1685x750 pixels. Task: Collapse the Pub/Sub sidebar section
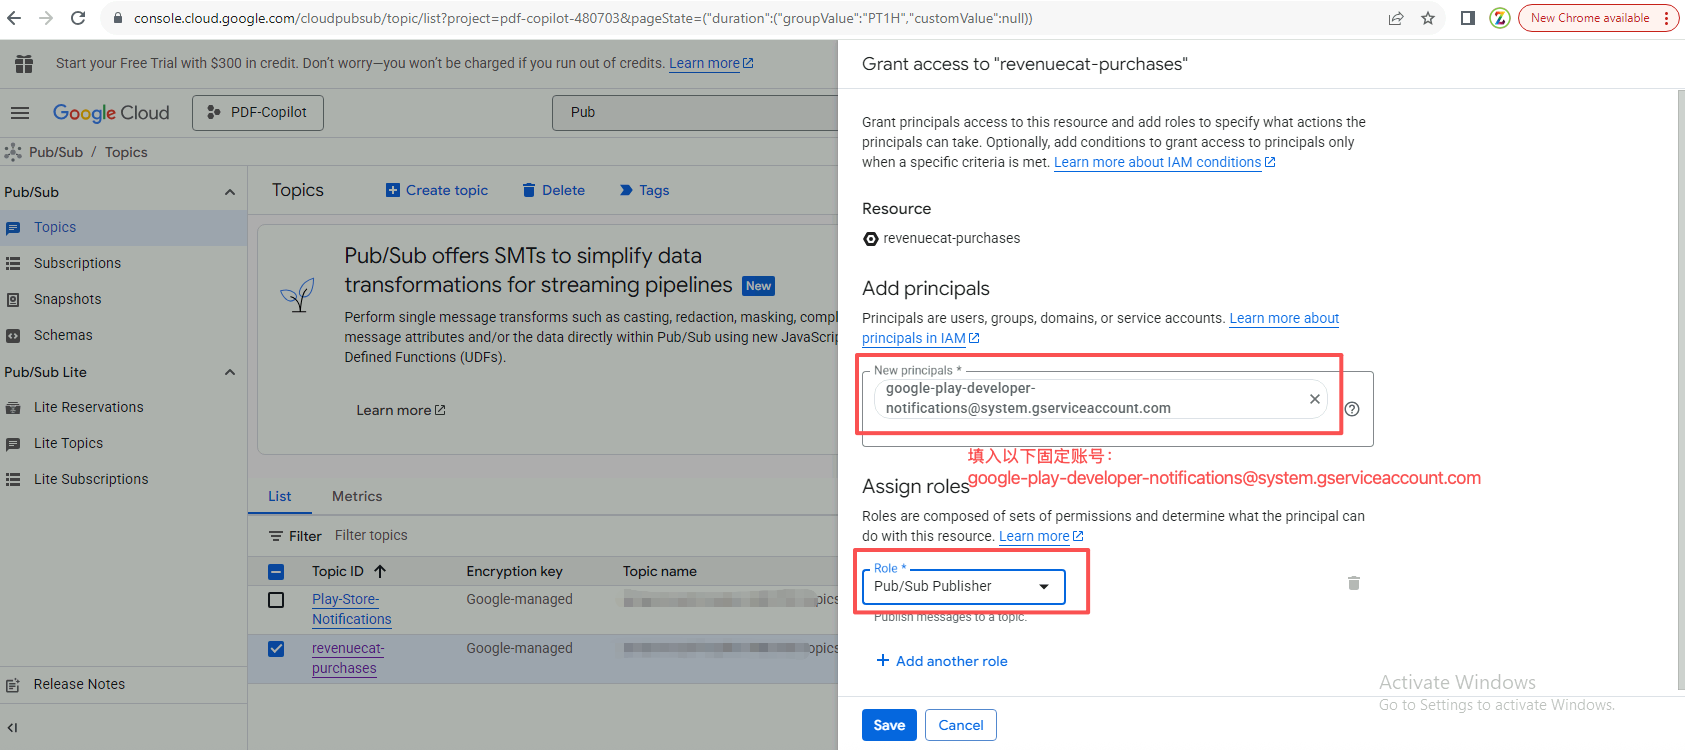click(230, 192)
